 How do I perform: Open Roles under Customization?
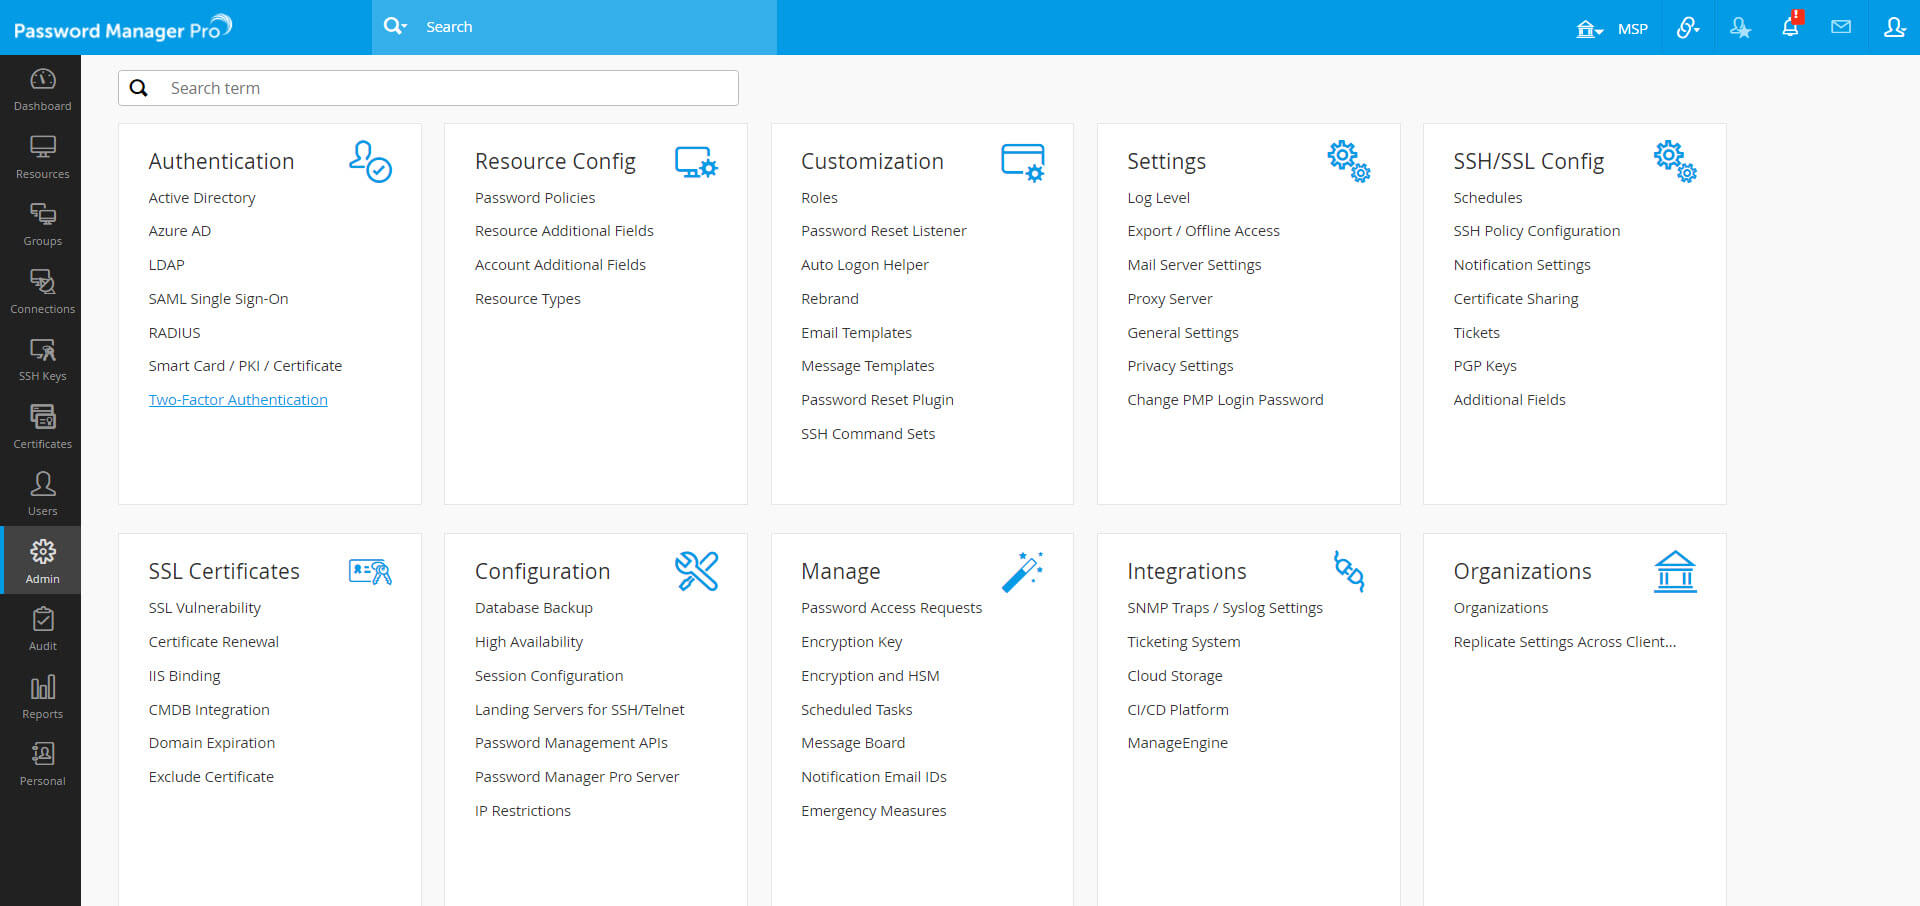tap(819, 198)
